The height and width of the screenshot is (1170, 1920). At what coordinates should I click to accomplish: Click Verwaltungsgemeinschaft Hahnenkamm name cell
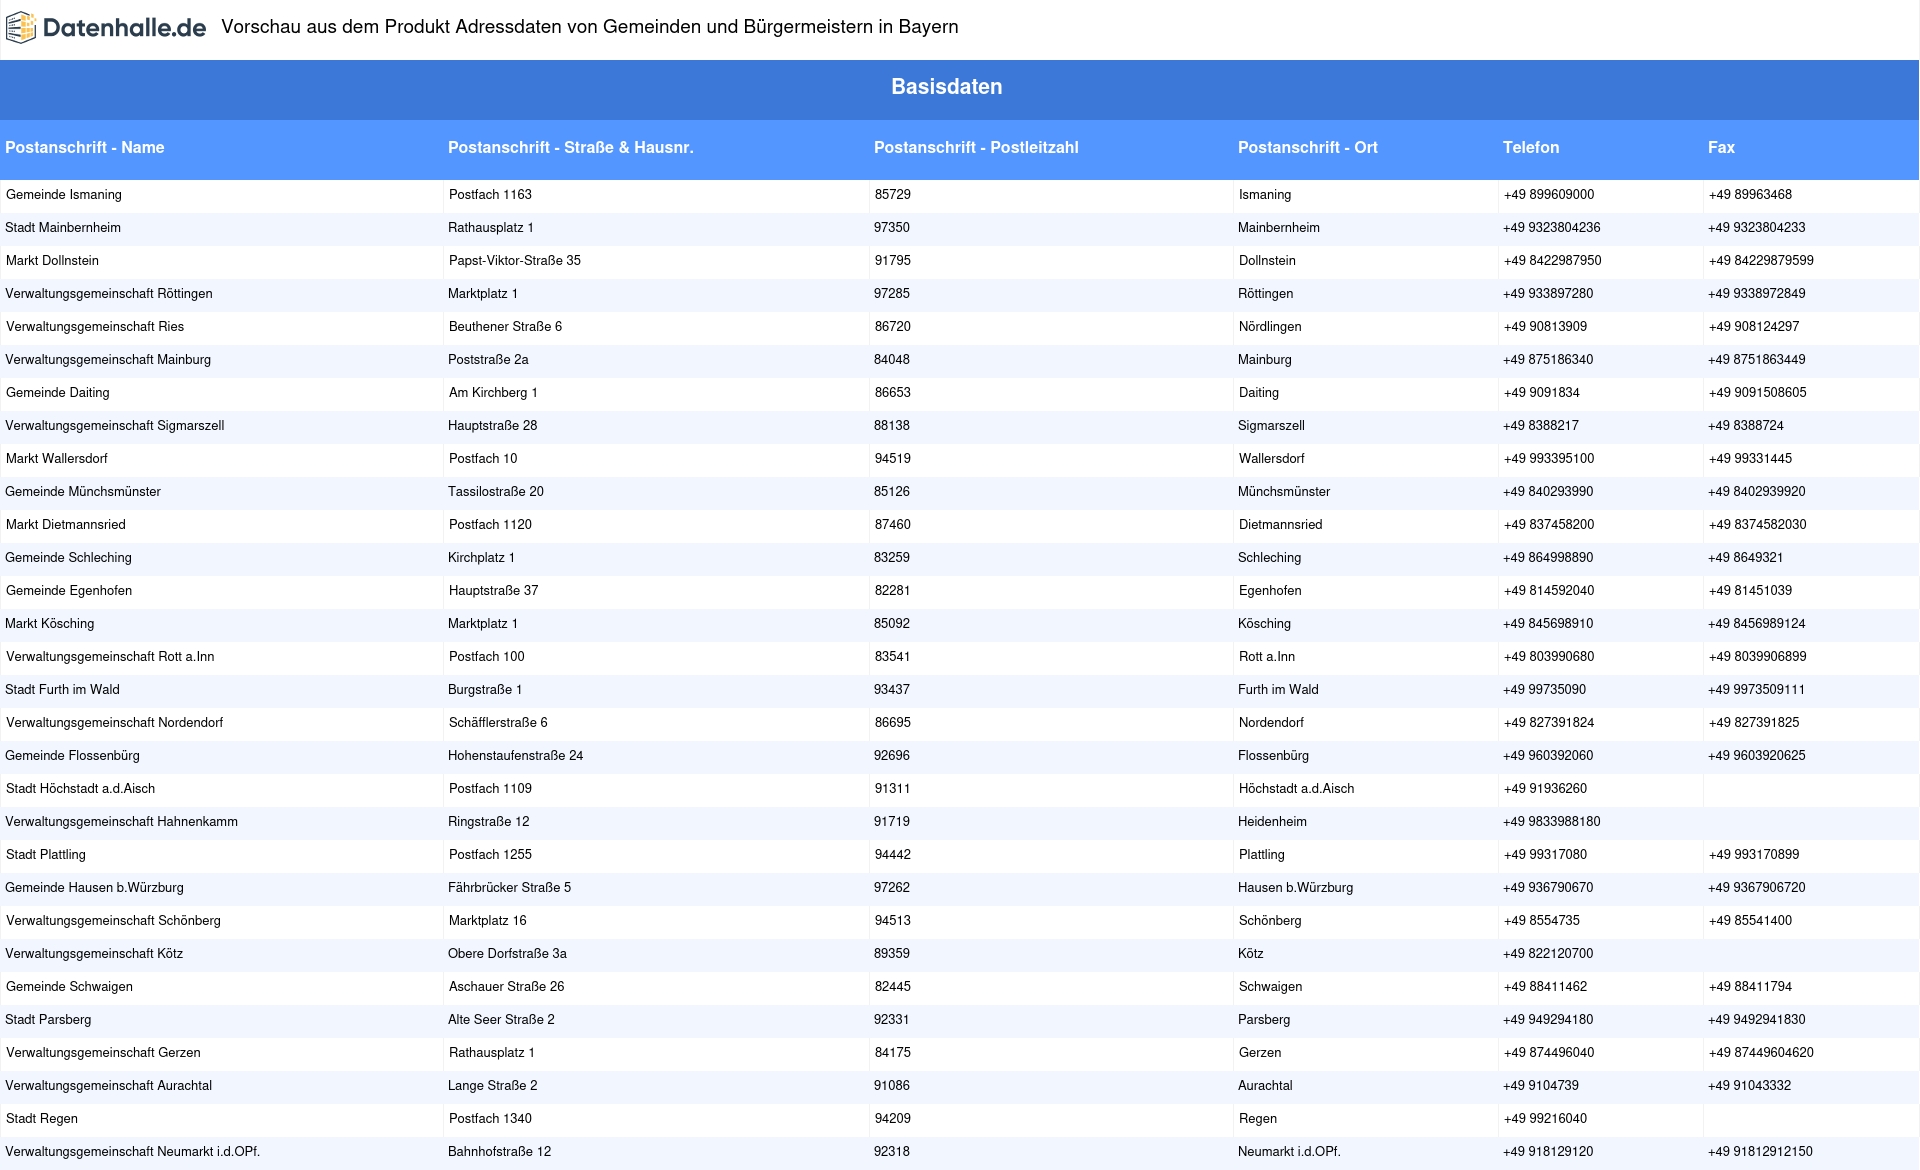tap(121, 822)
